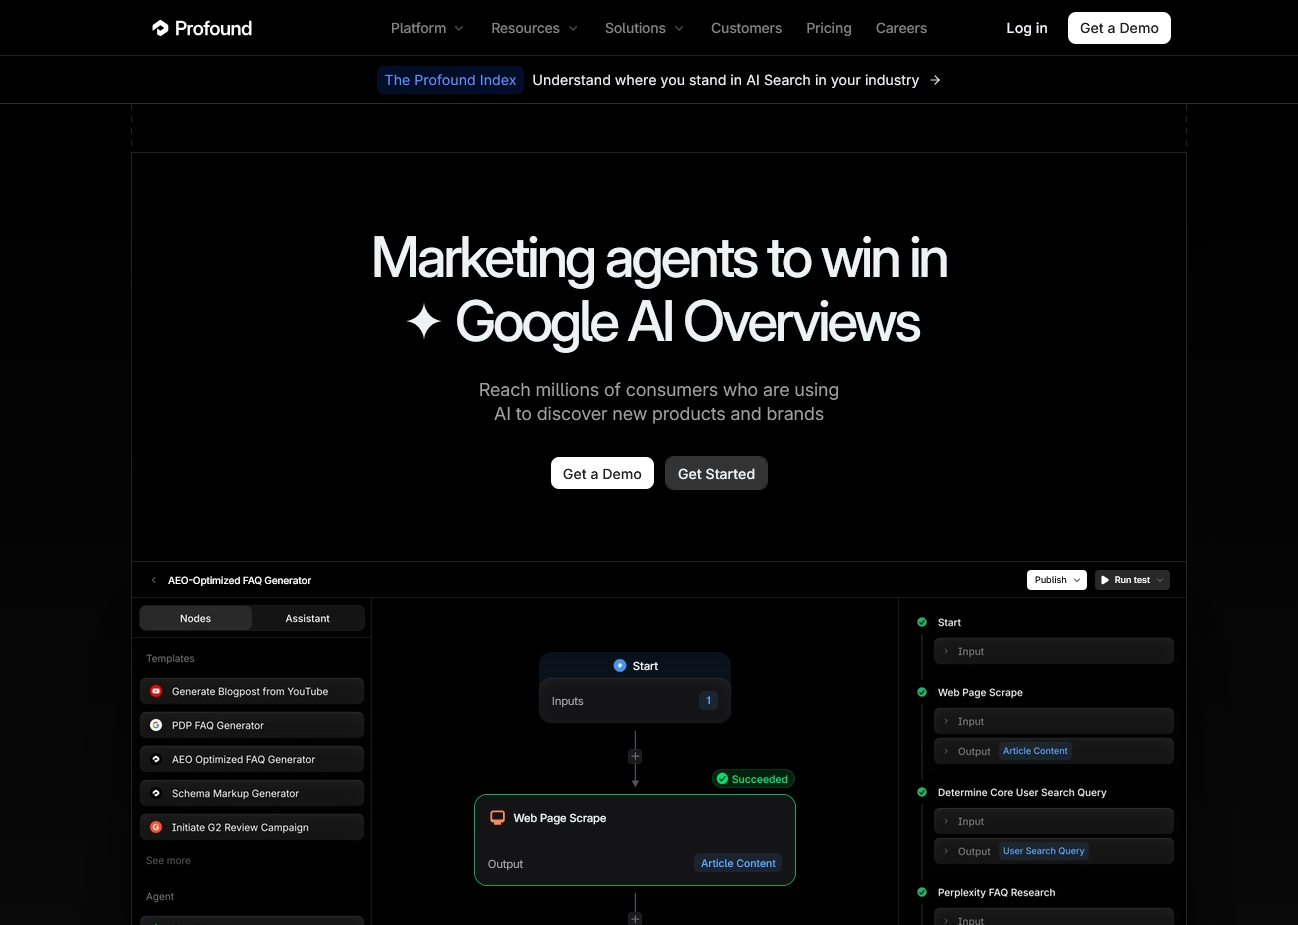Click the check beside Perplexity FAQ Research
This screenshot has height=925, width=1298.
pyautogui.click(x=922, y=892)
